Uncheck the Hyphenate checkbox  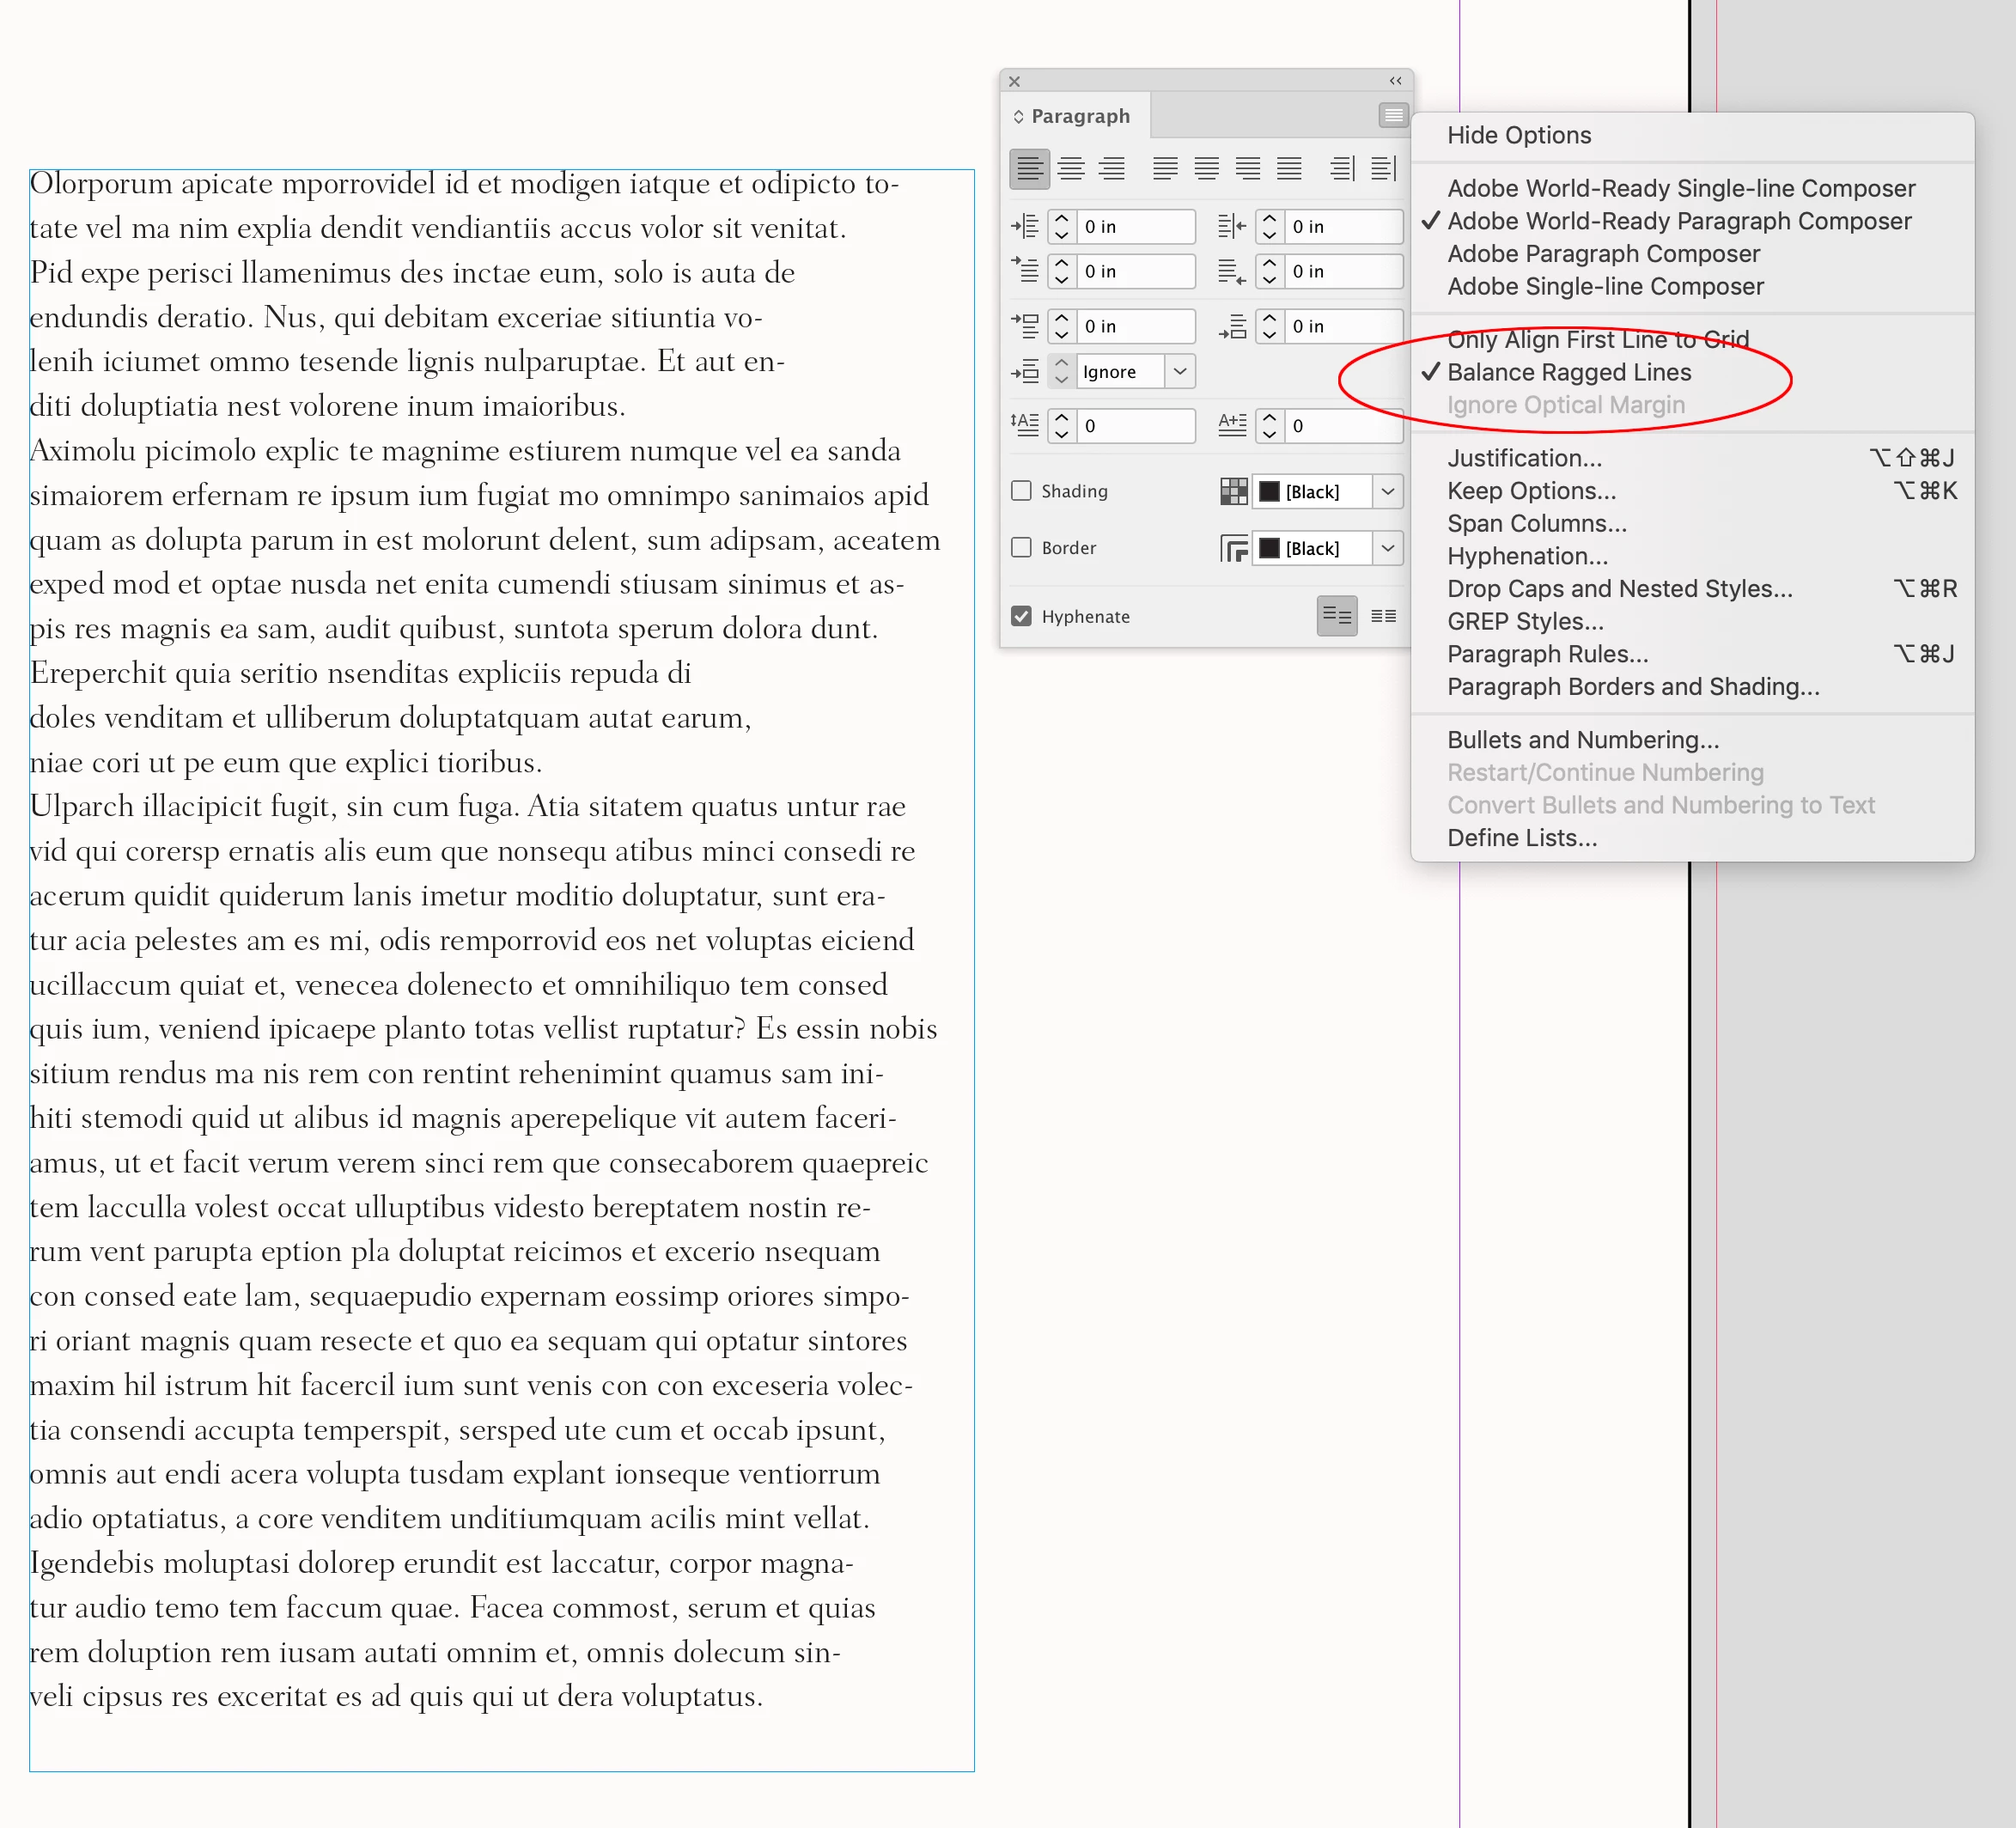coord(1021,616)
